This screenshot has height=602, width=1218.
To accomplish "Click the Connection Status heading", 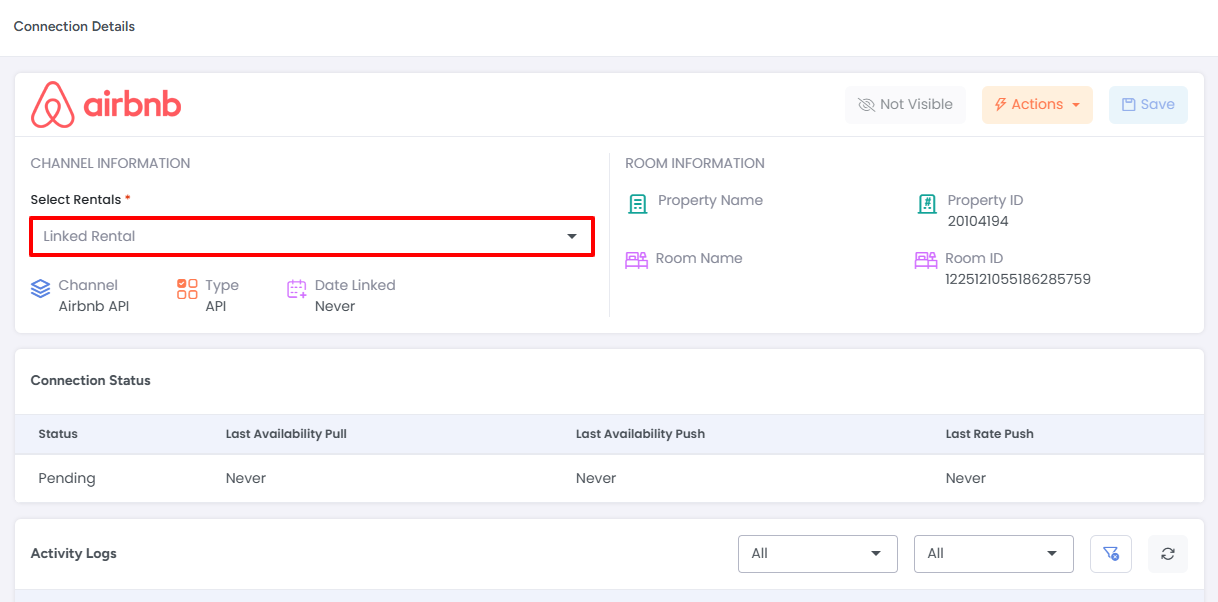I will point(91,380).
